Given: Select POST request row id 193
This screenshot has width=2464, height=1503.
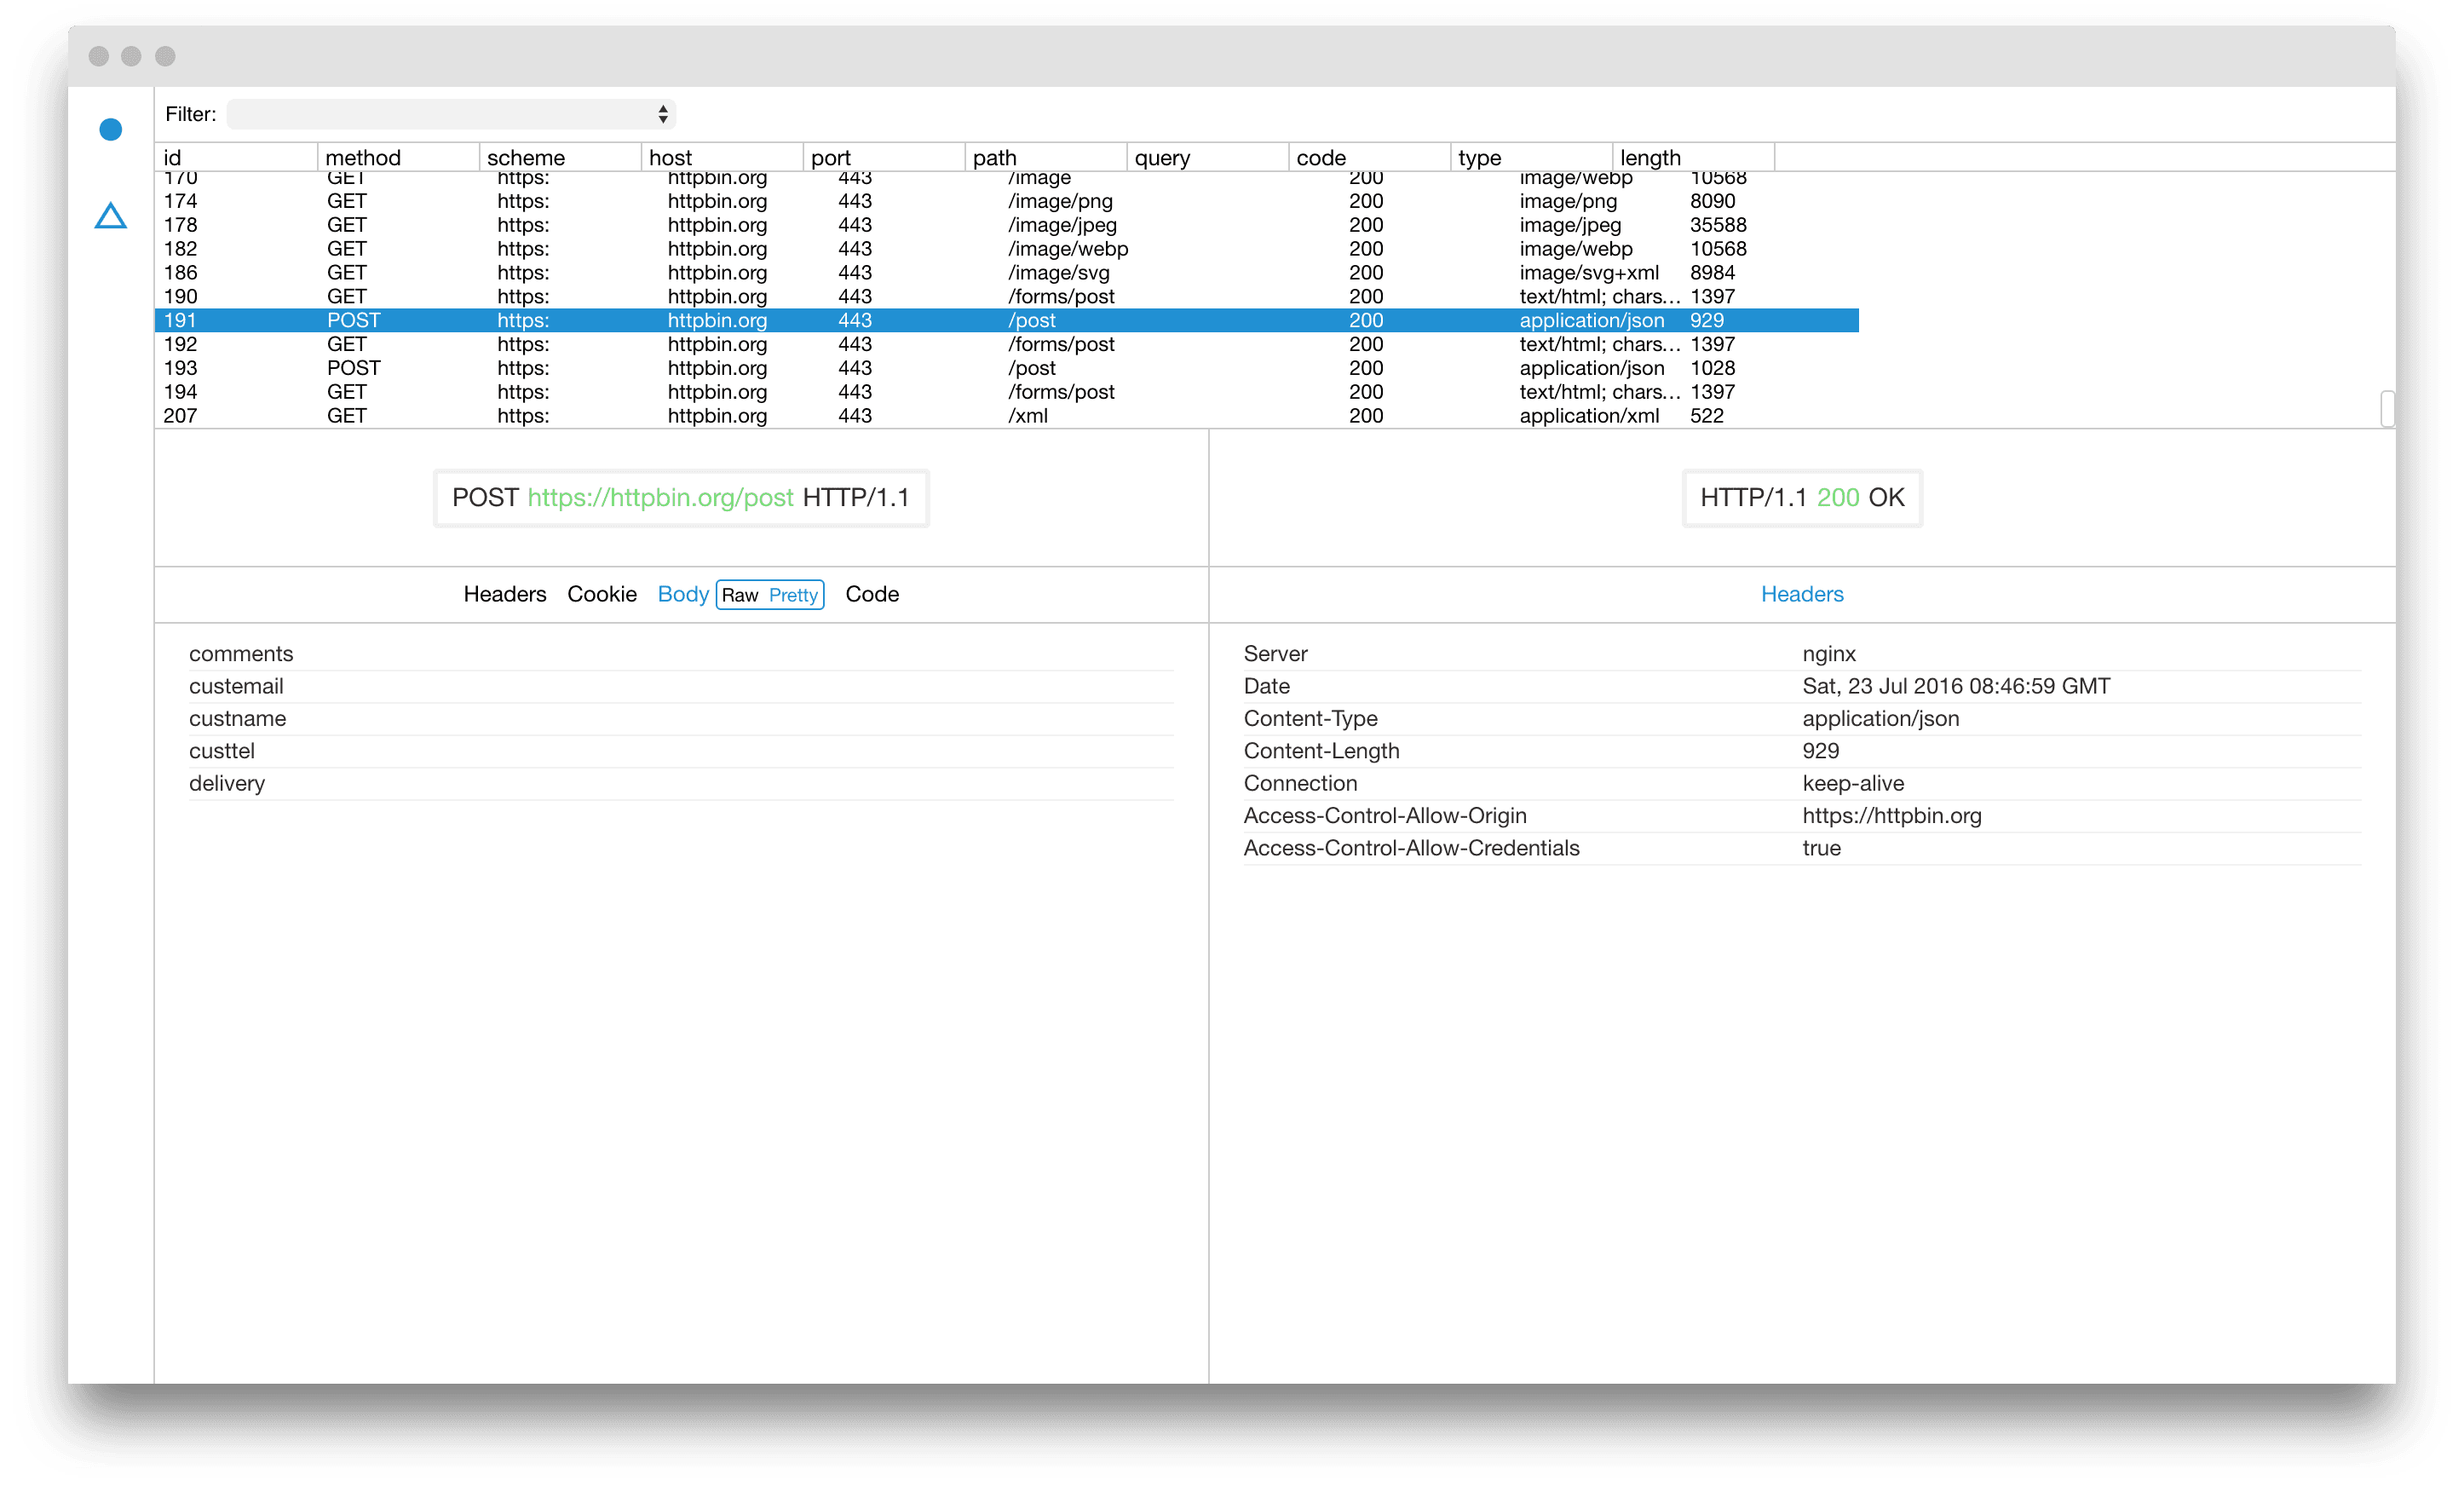Looking at the screenshot, I should point(1007,368).
